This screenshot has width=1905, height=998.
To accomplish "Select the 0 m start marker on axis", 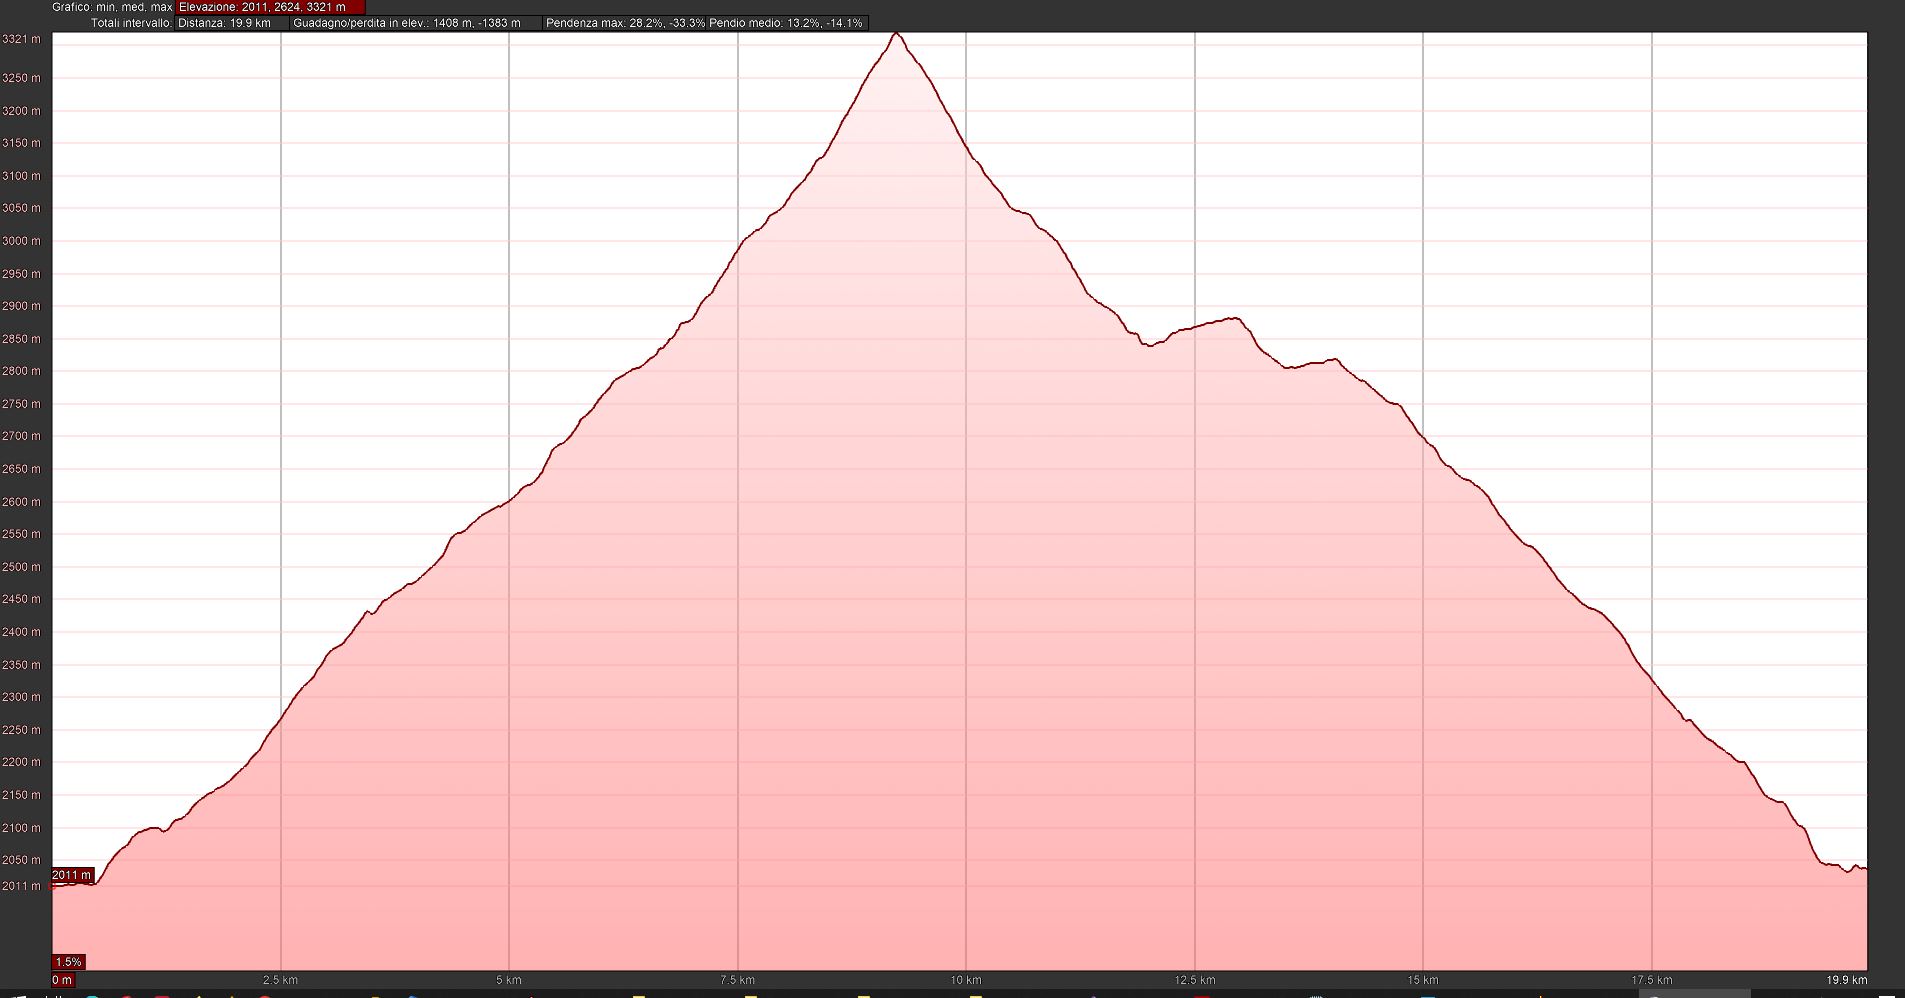I will coord(62,980).
